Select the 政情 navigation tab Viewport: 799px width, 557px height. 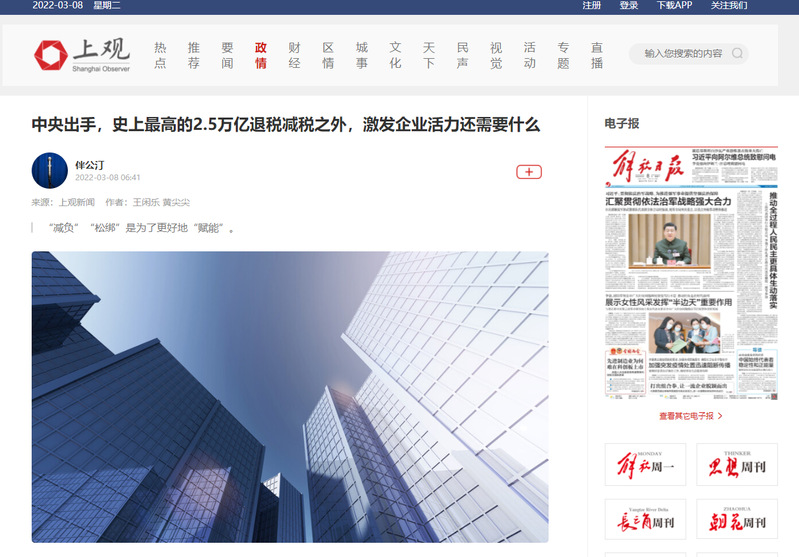[261, 55]
